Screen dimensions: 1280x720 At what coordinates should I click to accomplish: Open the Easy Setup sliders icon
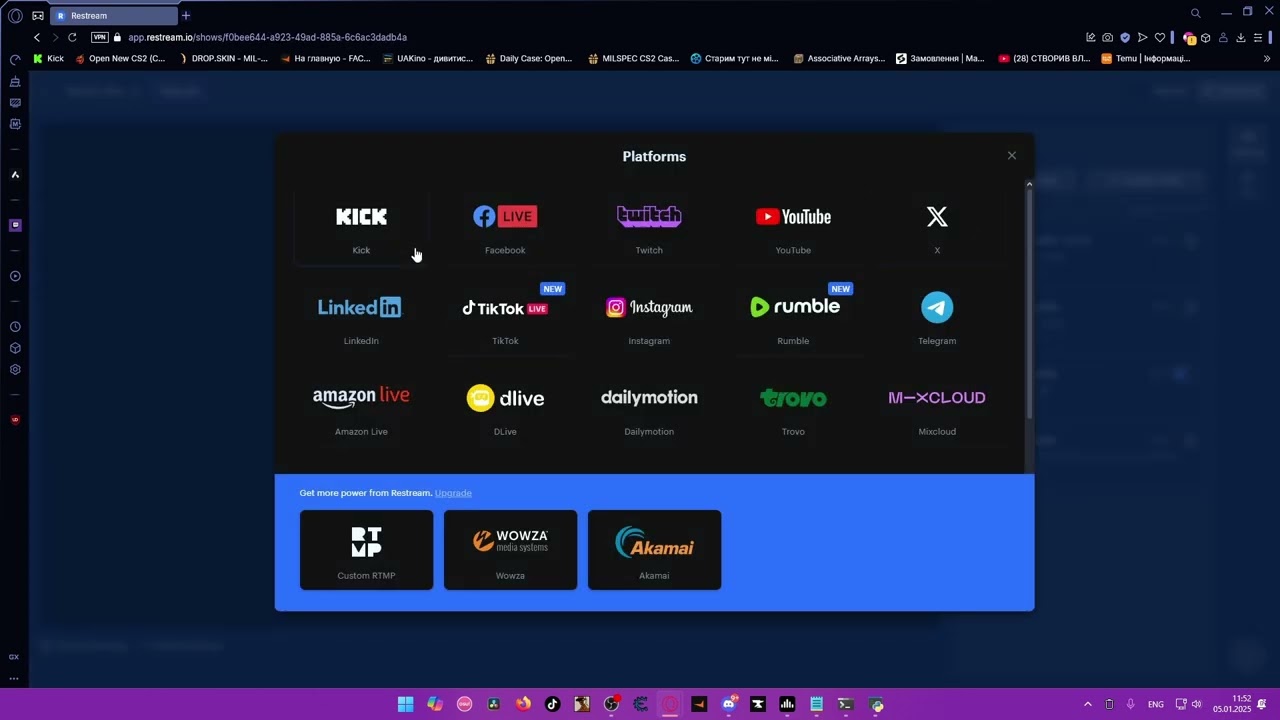(1258, 38)
